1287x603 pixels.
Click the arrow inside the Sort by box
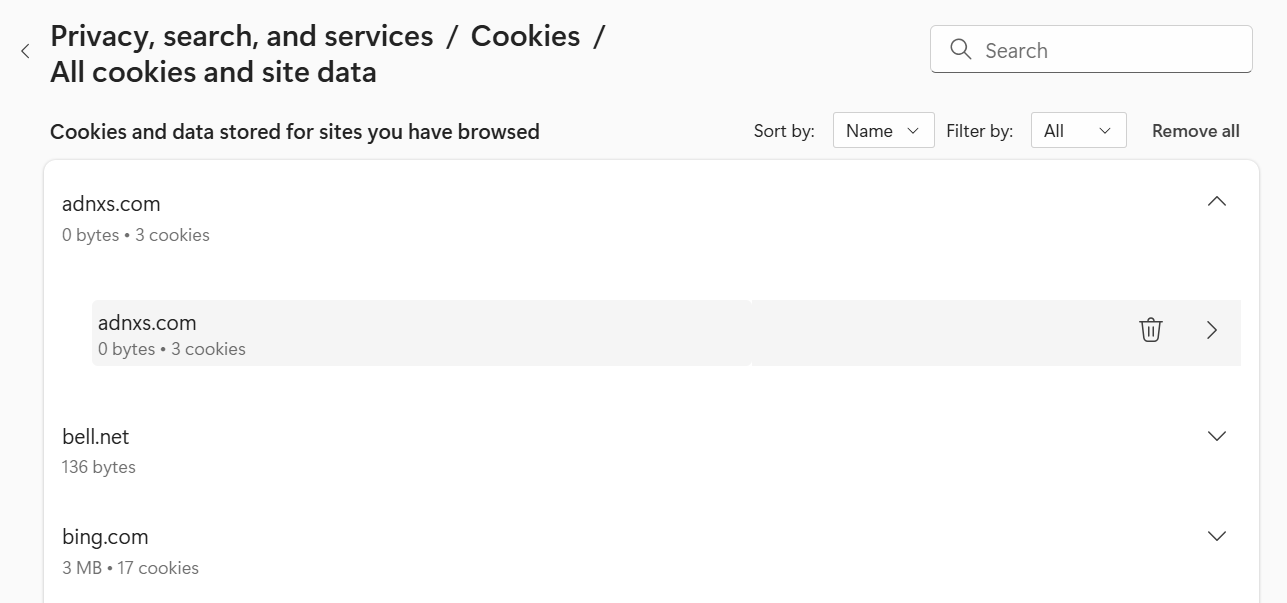(913, 131)
